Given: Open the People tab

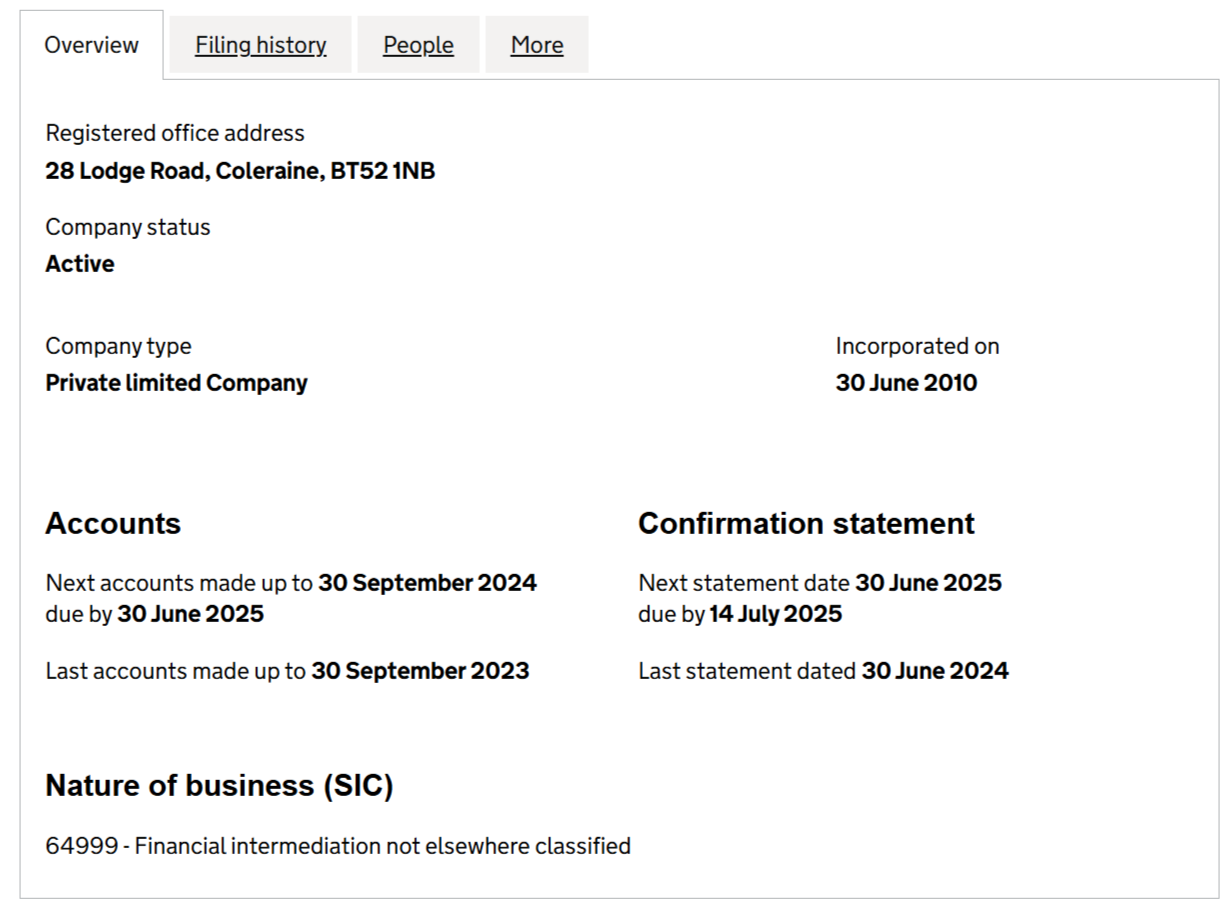Looking at the screenshot, I should tap(418, 44).
